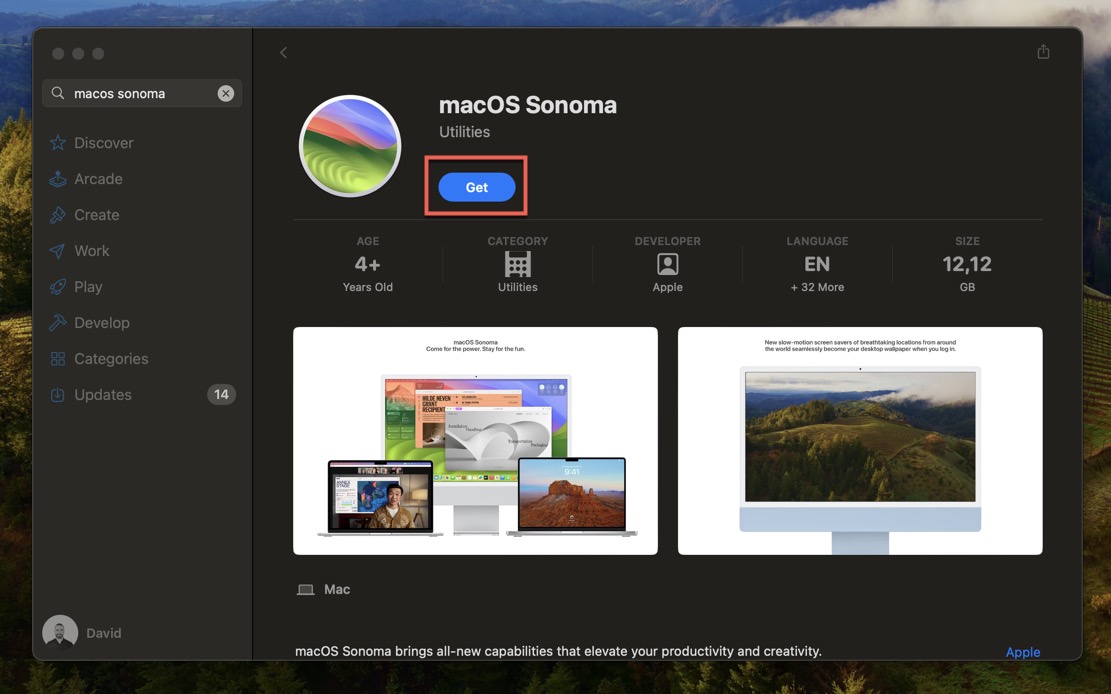Focus the 'macos sonoma' search field
Screen dimensions: 1111x694
click(142, 93)
